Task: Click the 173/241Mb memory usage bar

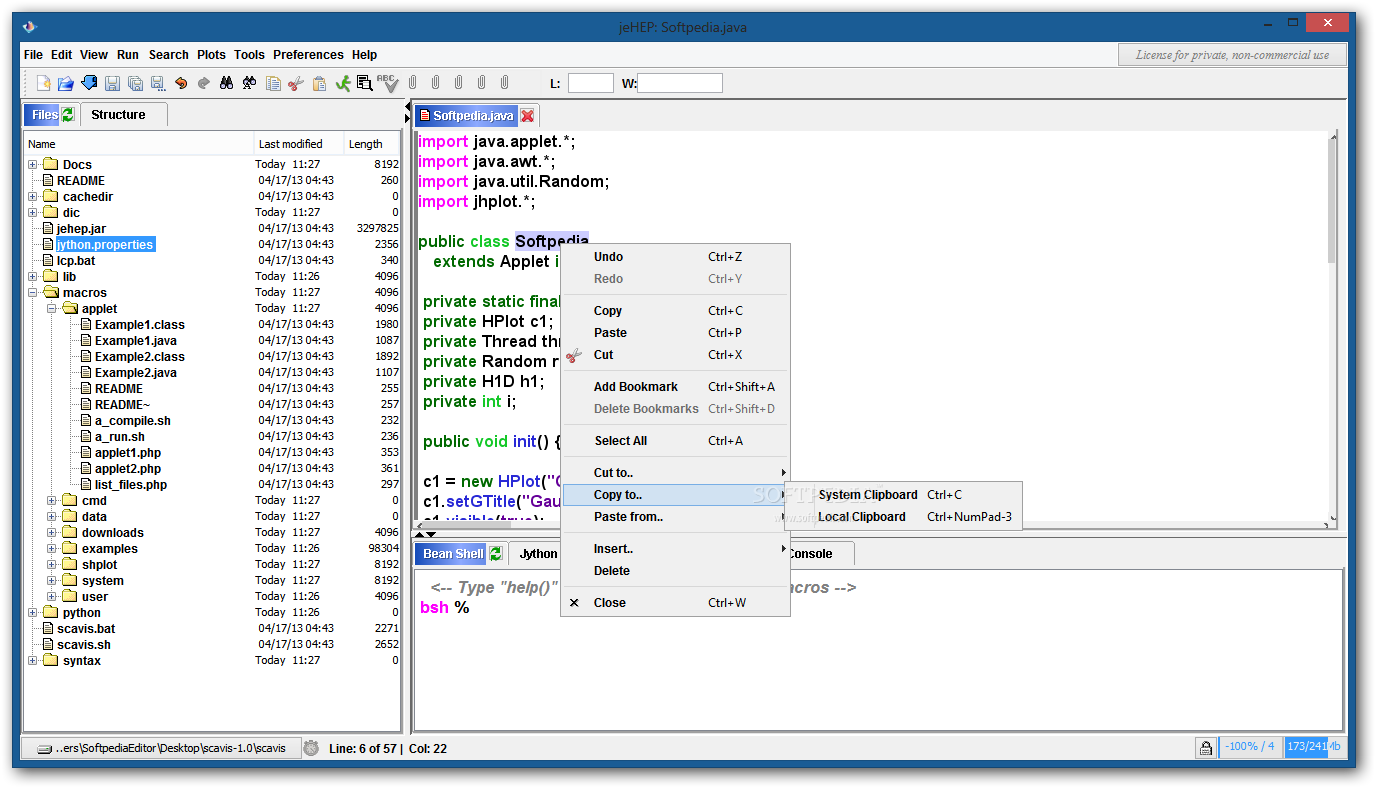Action: 1314,747
